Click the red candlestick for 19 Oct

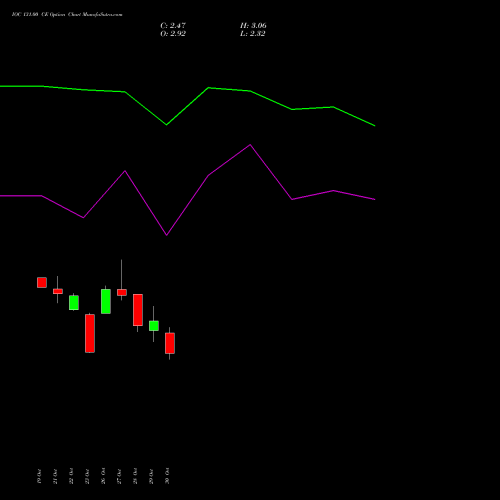click(42, 282)
